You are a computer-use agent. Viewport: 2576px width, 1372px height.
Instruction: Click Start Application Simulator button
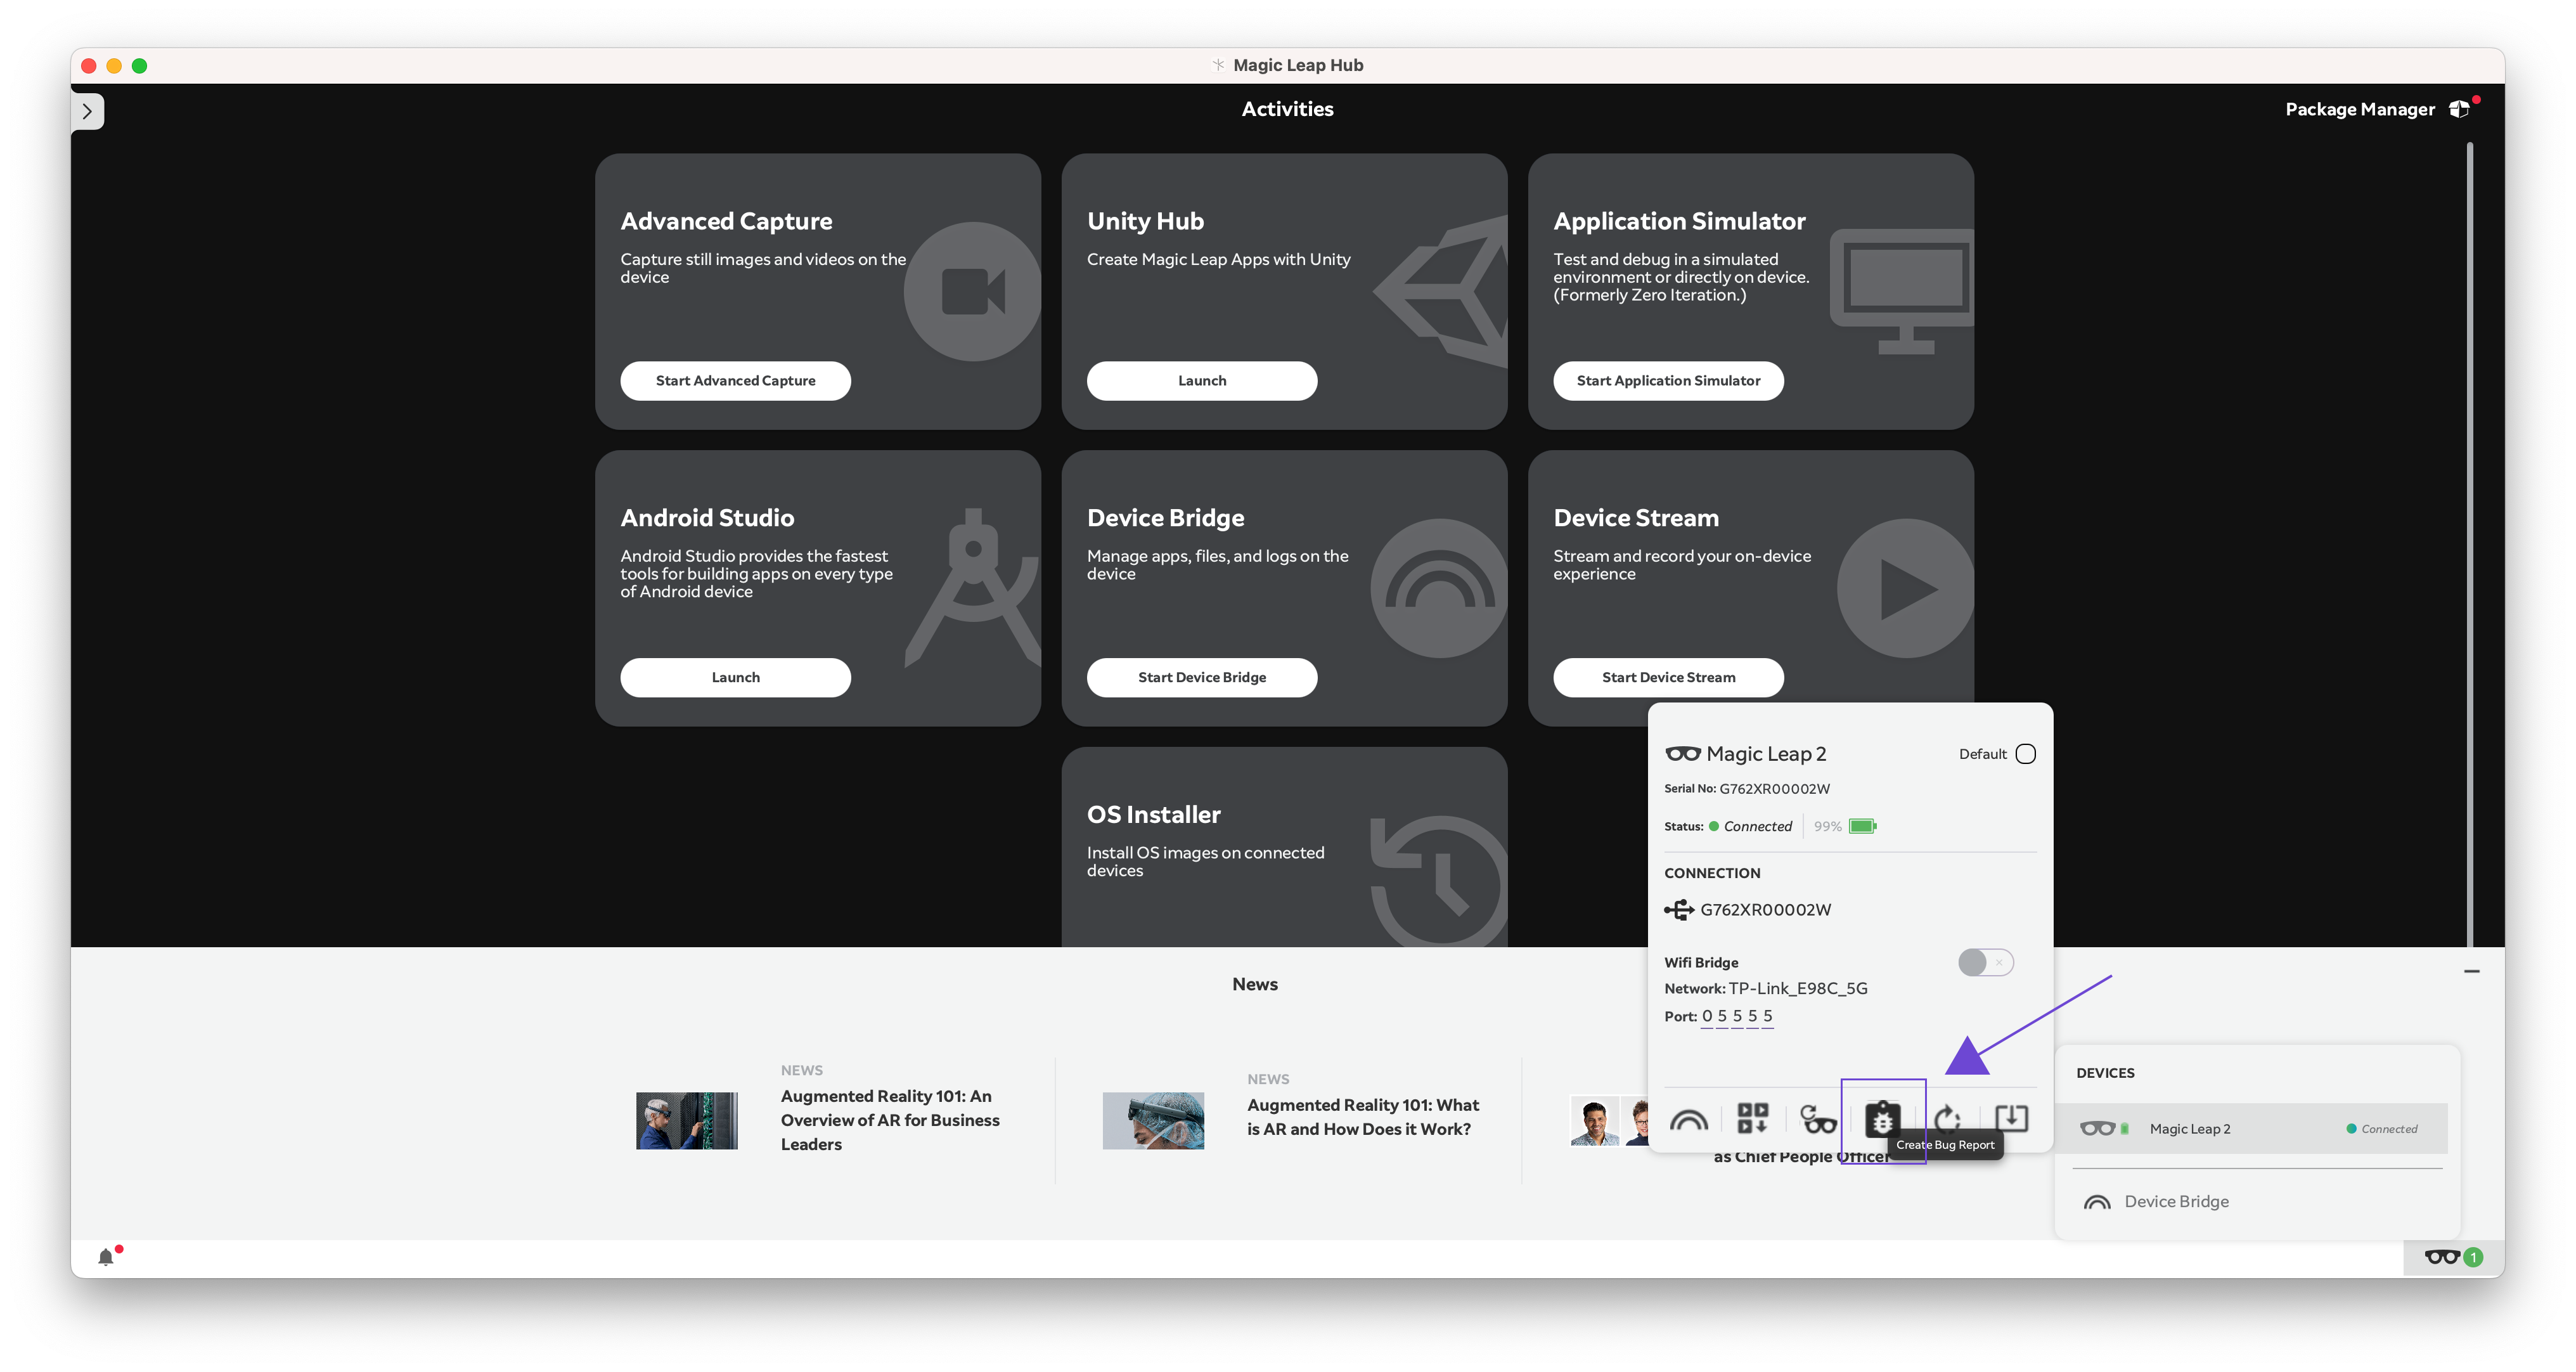[1667, 380]
